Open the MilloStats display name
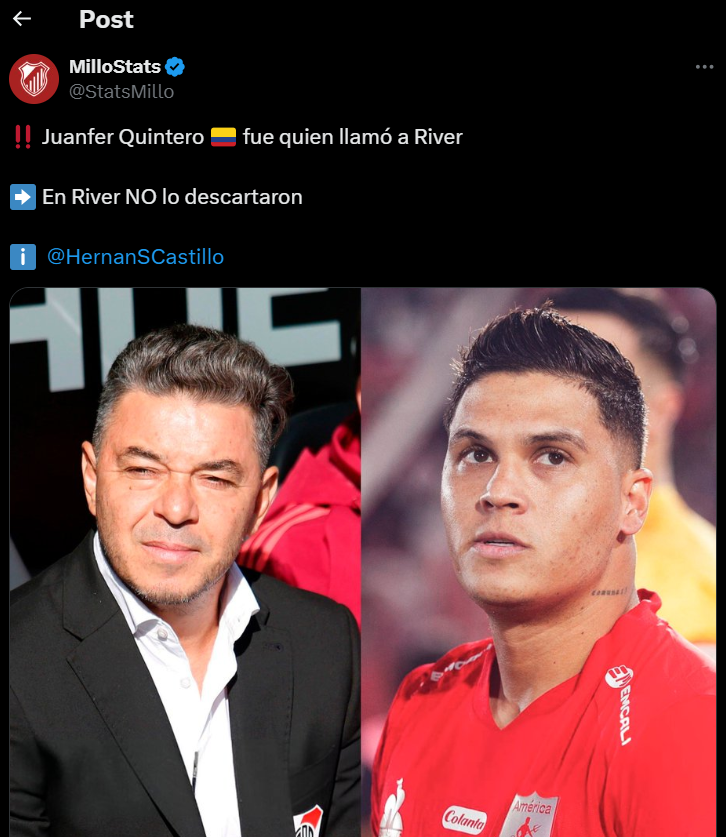Image resolution: width=726 pixels, height=837 pixels. [x=115, y=67]
